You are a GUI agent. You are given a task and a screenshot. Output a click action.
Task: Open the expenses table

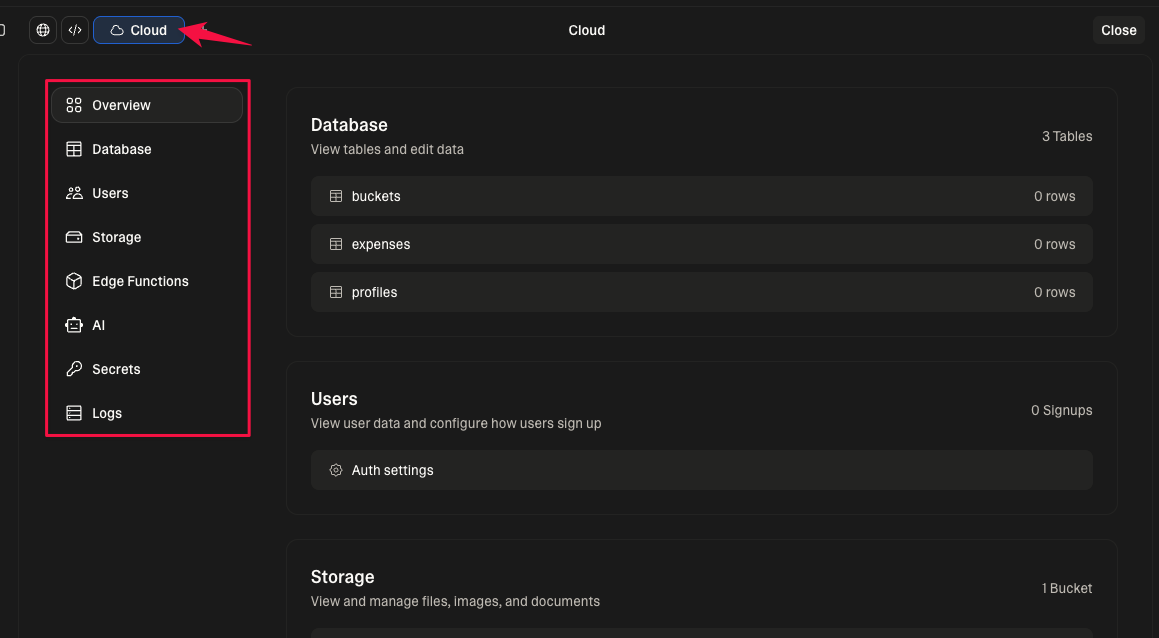381,243
